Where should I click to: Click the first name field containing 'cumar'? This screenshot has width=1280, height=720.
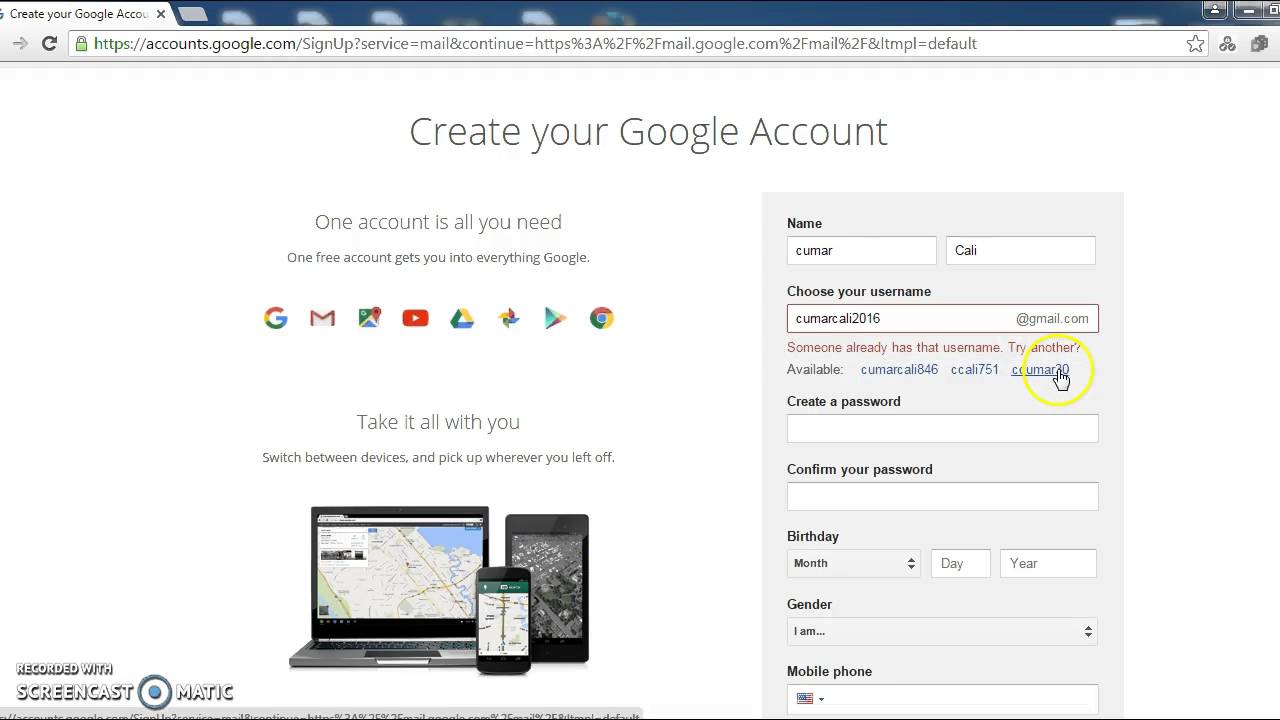click(x=862, y=250)
